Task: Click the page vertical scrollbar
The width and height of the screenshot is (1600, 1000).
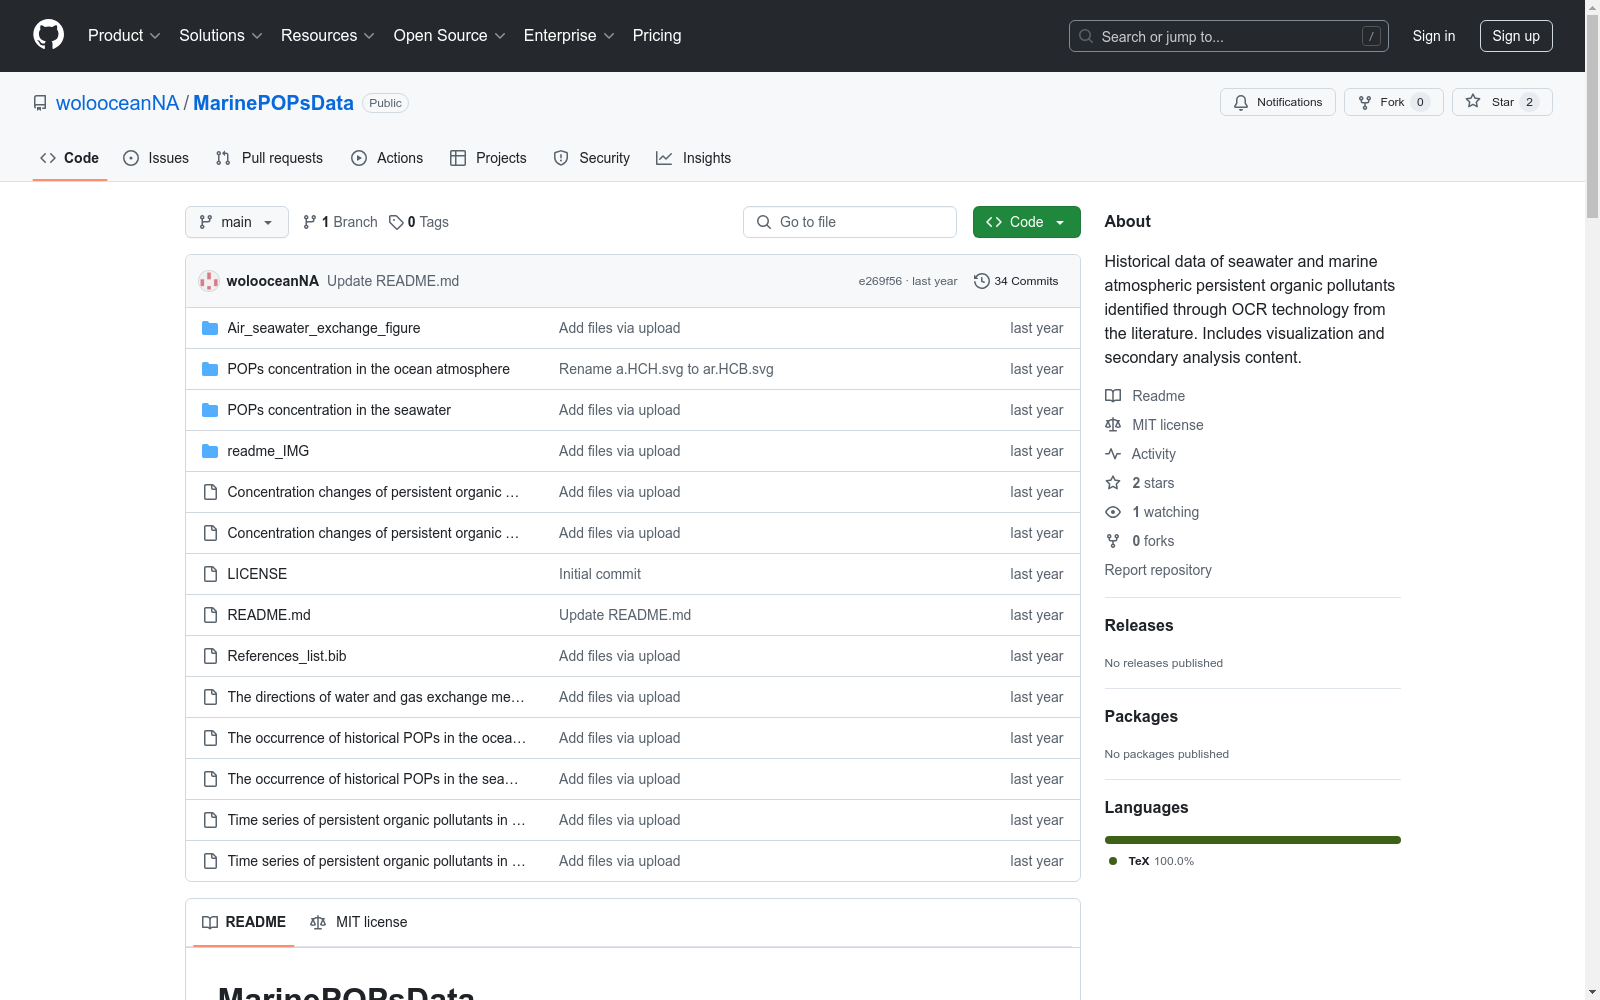Action: pyautogui.click(x=1592, y=500)
